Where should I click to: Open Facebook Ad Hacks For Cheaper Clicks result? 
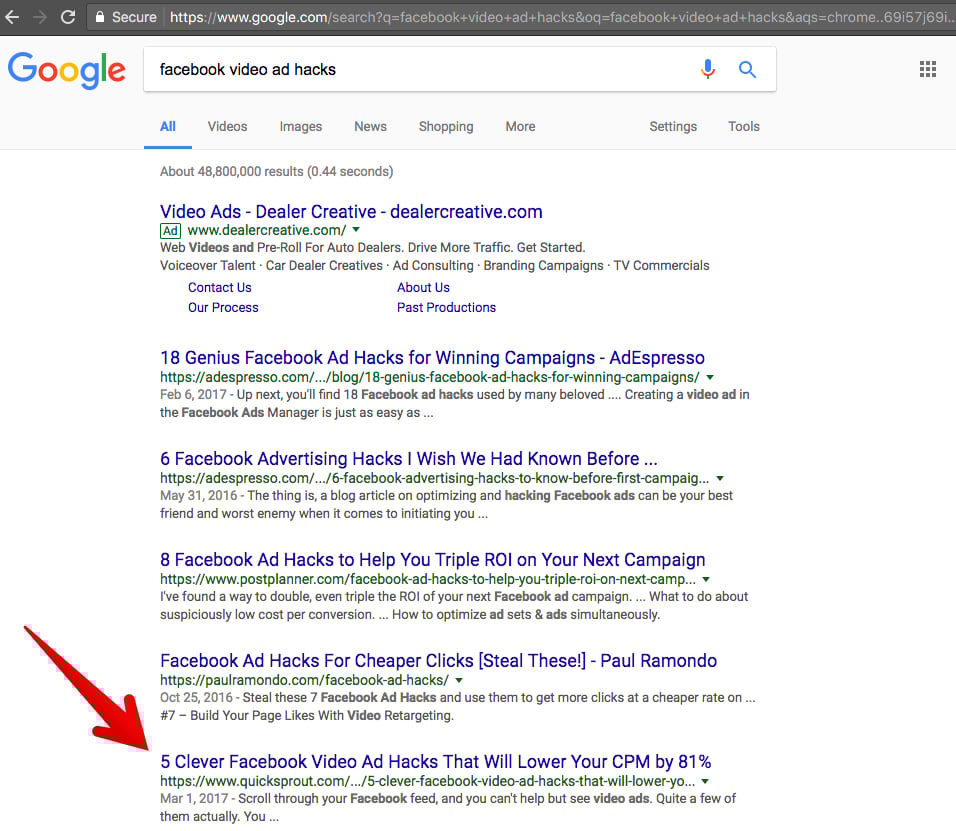[438, 661]
